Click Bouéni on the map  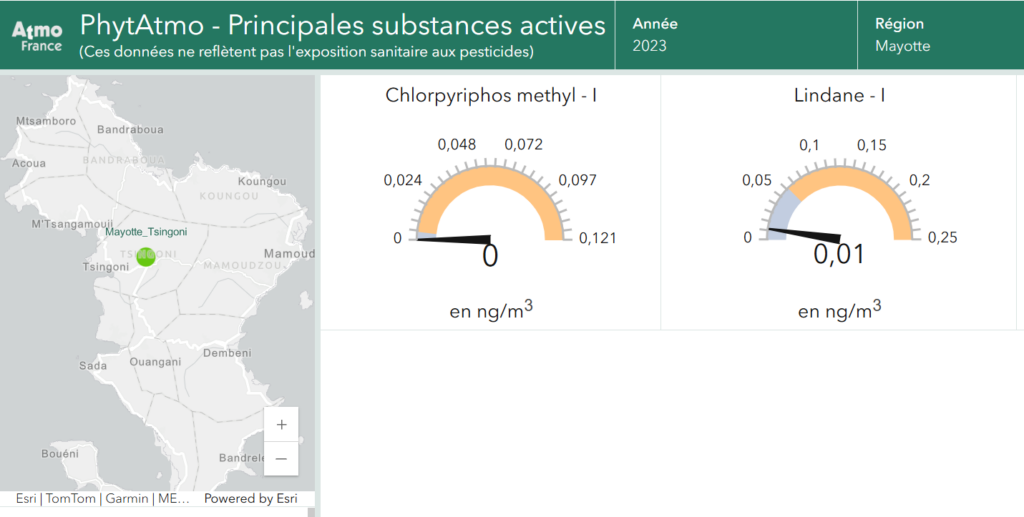click(x=60, y=454)
